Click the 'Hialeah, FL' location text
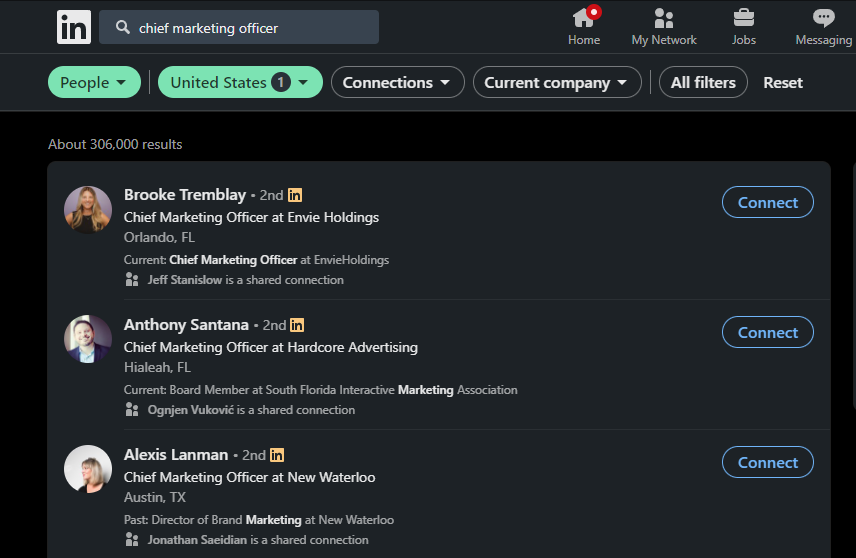Viewport: 856px width, 558px height. tap(157, 367)
